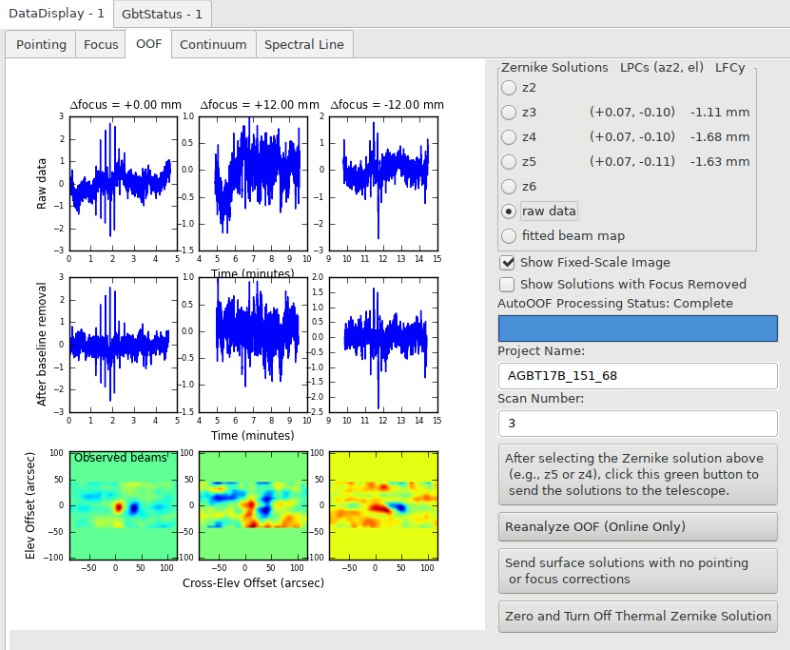Viewport: 790px width, 650px height.
Task: Select the OOF tab
Action: 149,44
